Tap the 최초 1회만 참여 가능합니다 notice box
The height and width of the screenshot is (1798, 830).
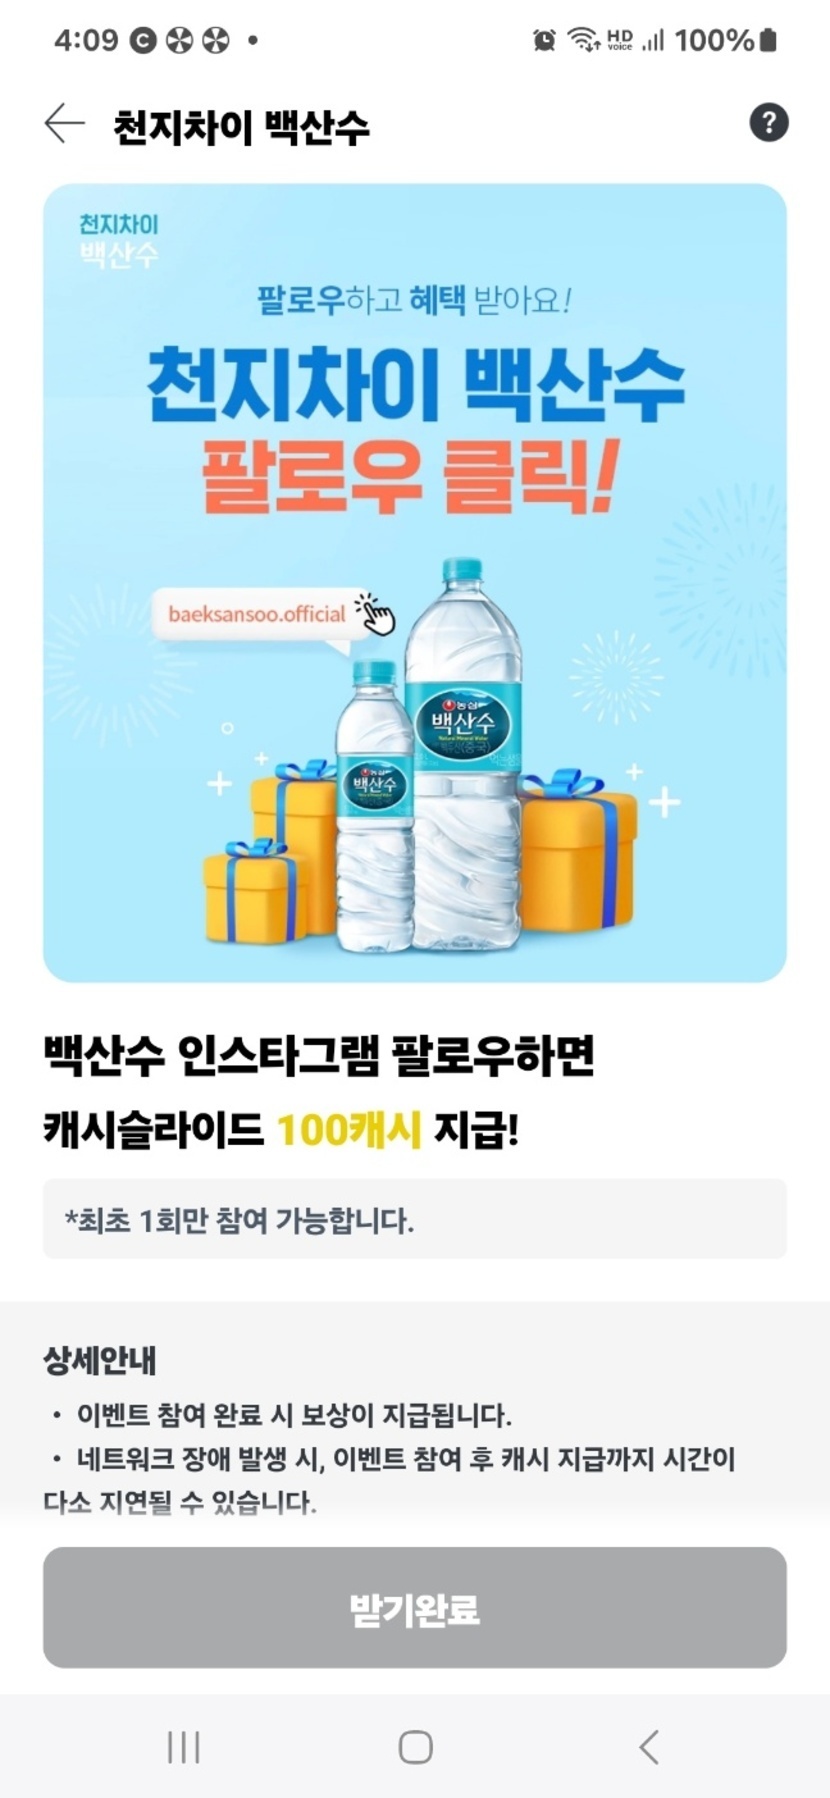pos(415,1219)
